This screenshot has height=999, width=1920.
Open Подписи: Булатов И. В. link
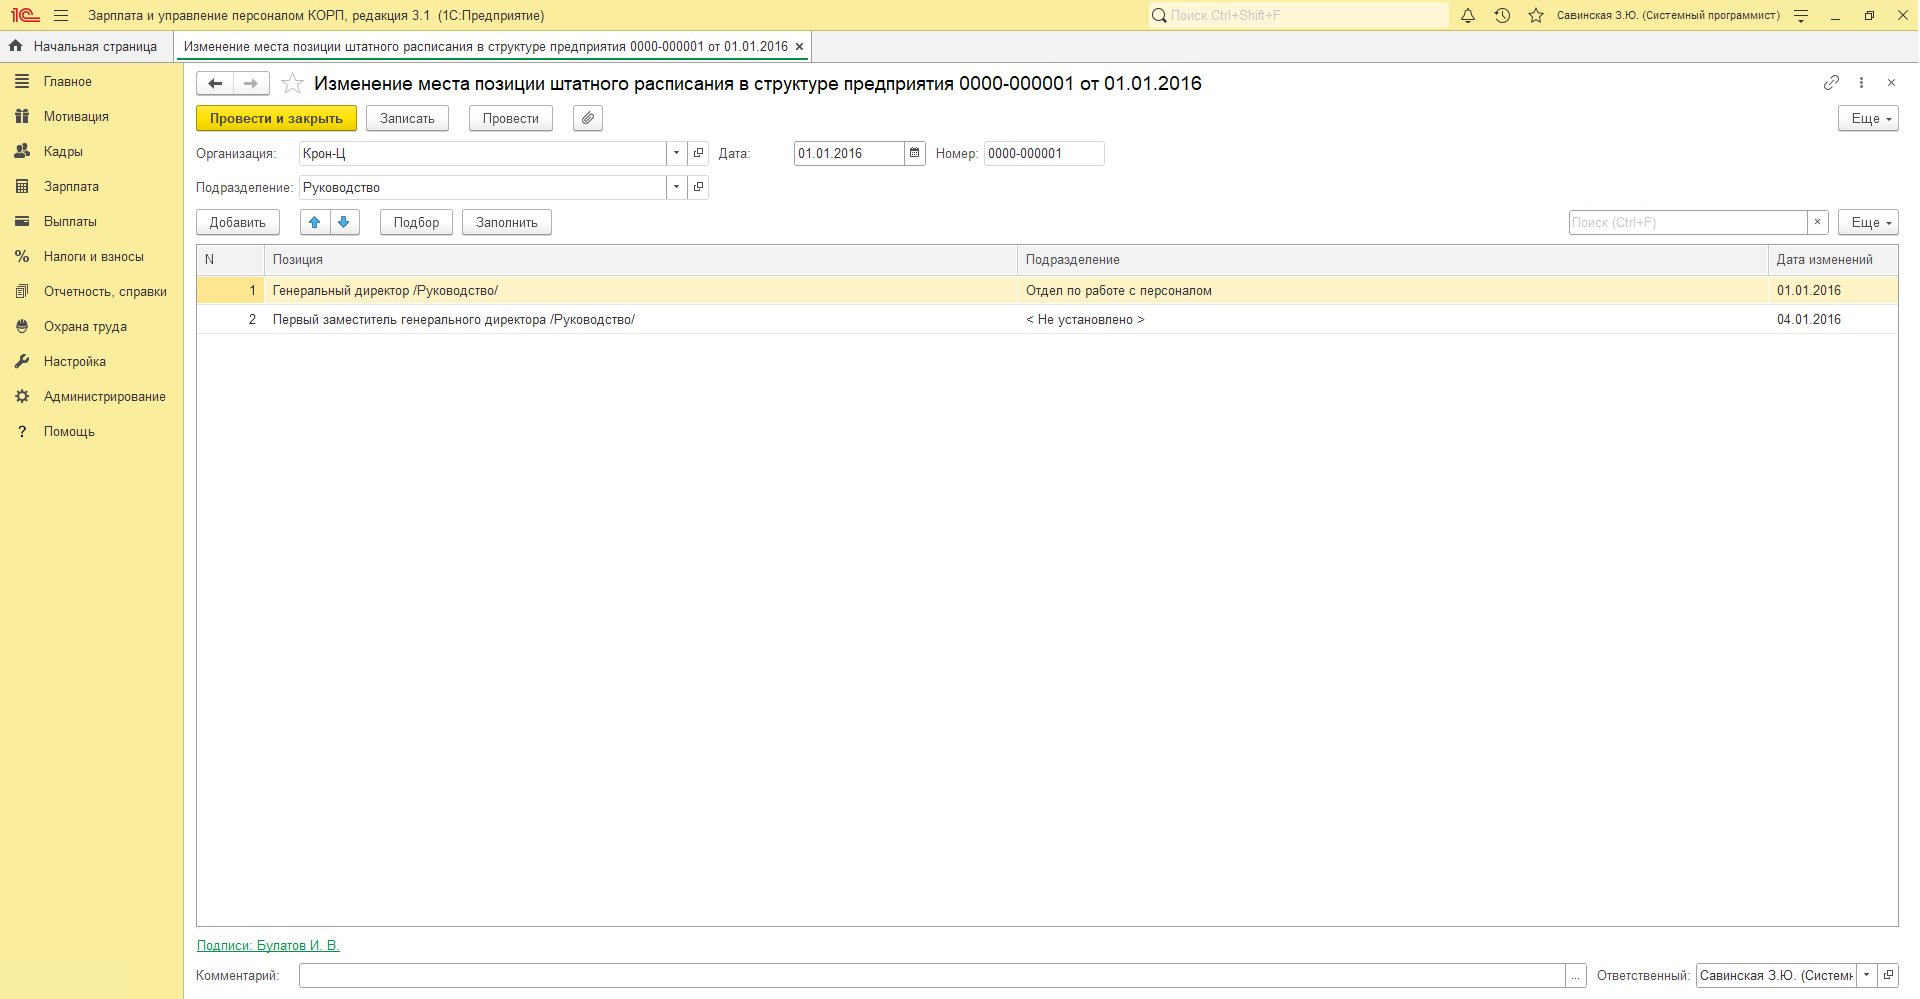tap(268, 945)
